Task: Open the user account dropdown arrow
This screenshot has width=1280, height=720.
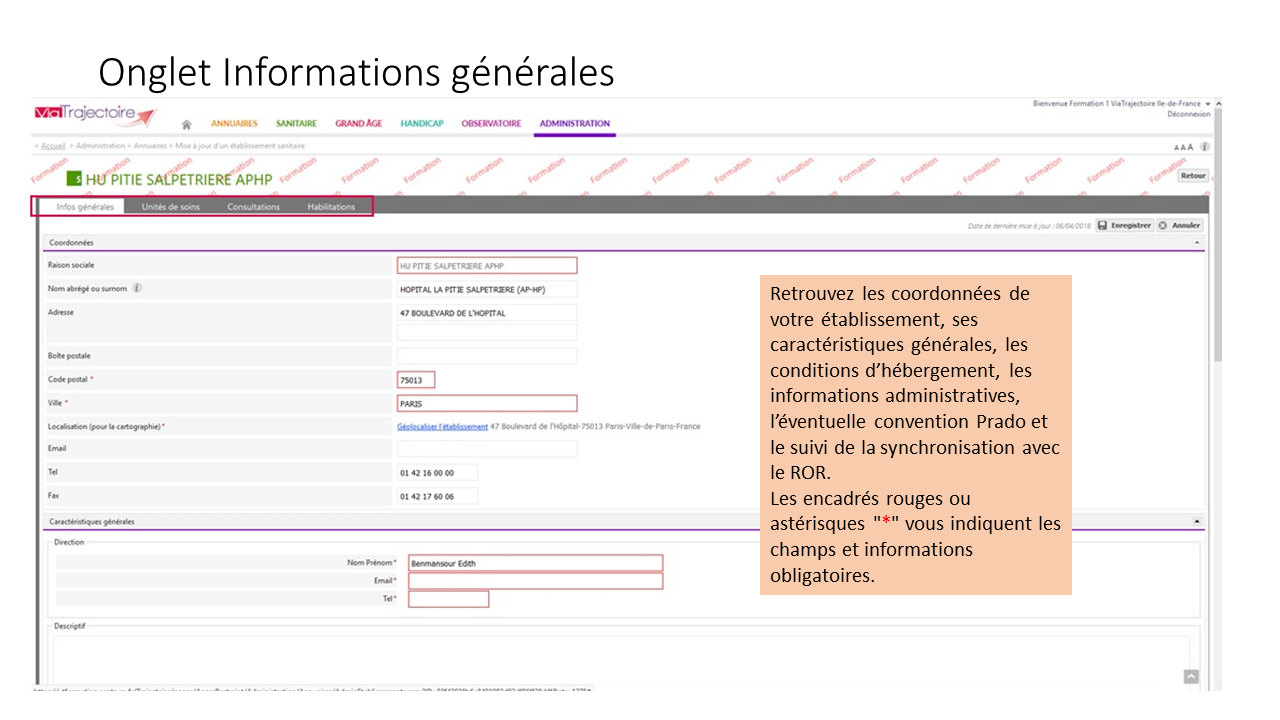Action: [1208, 104]
